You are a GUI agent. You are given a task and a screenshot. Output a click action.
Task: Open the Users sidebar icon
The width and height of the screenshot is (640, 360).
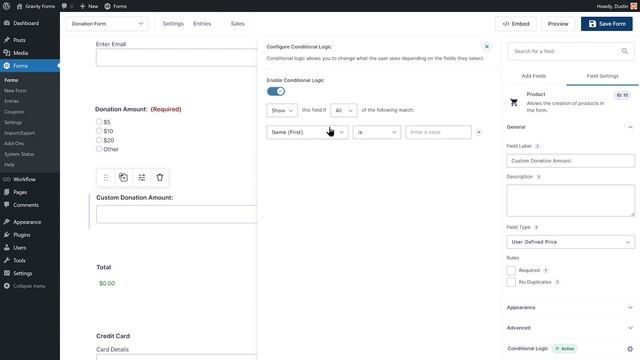[x=7, y=247]
